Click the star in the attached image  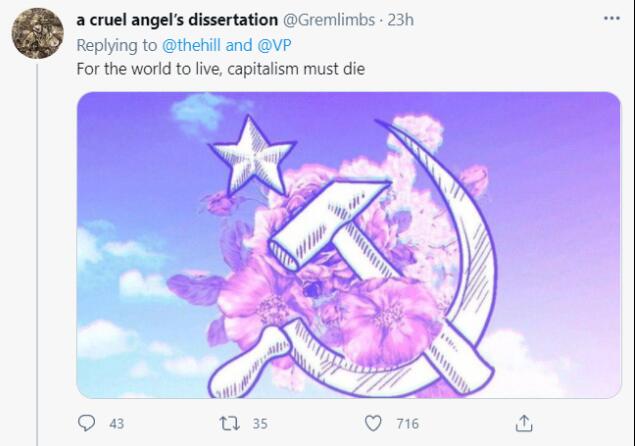tap(253, 156)
